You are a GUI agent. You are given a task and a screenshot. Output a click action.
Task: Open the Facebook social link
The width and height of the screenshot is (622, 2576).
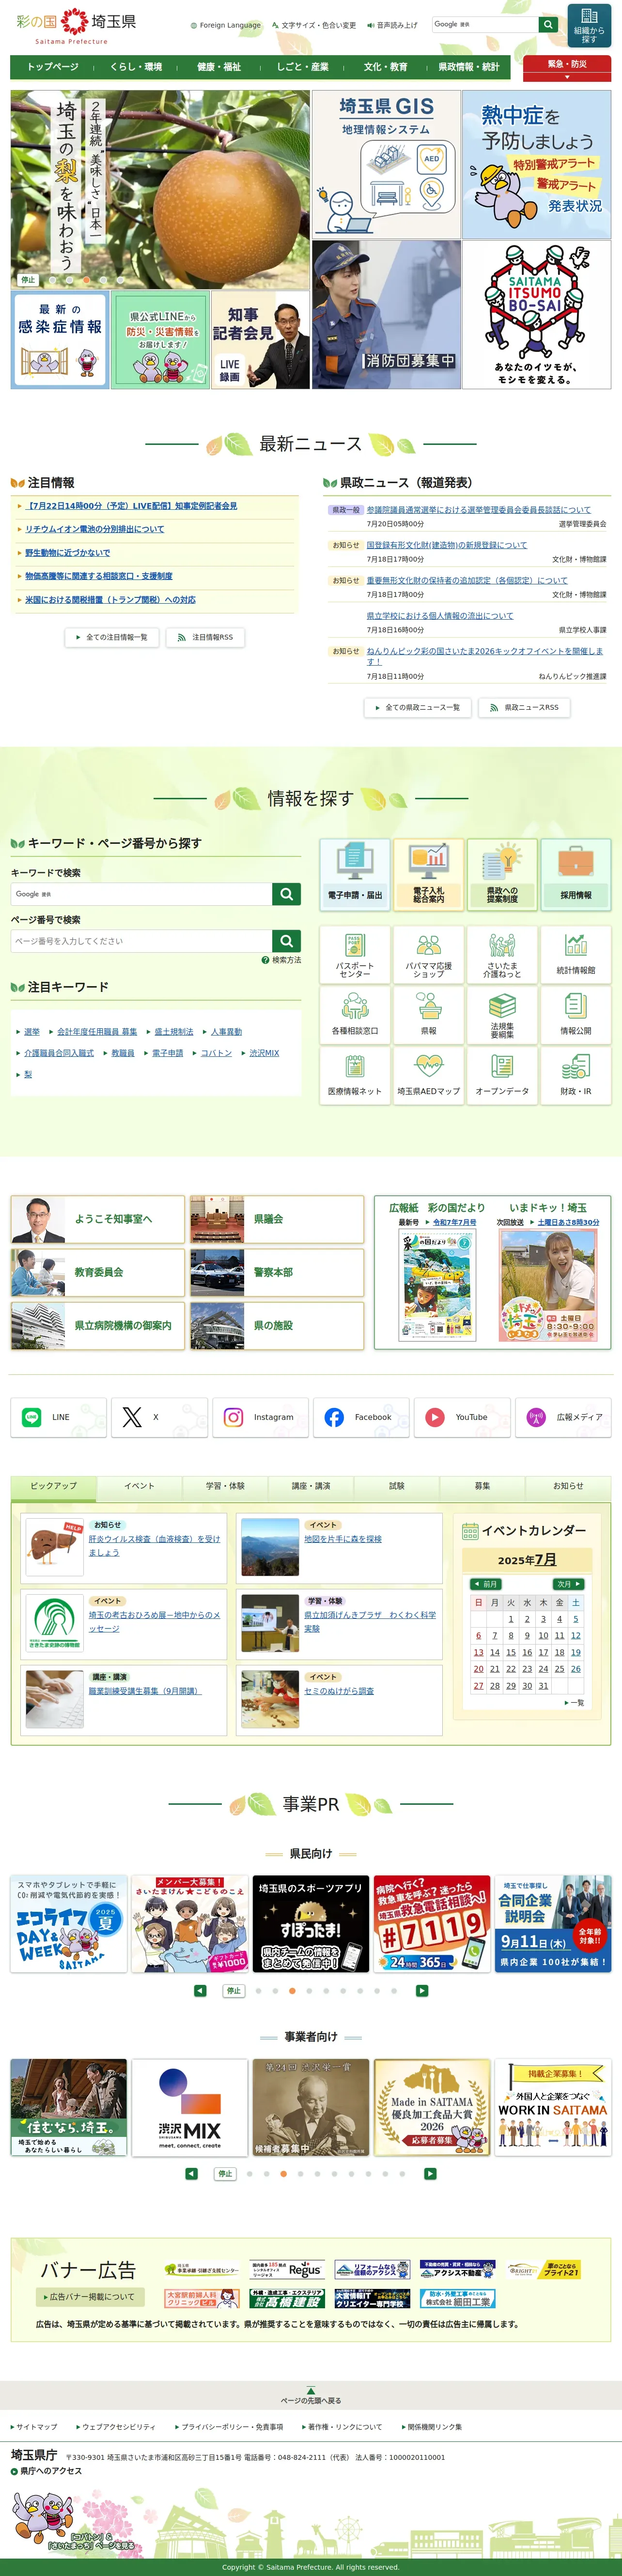[361, 1417]
